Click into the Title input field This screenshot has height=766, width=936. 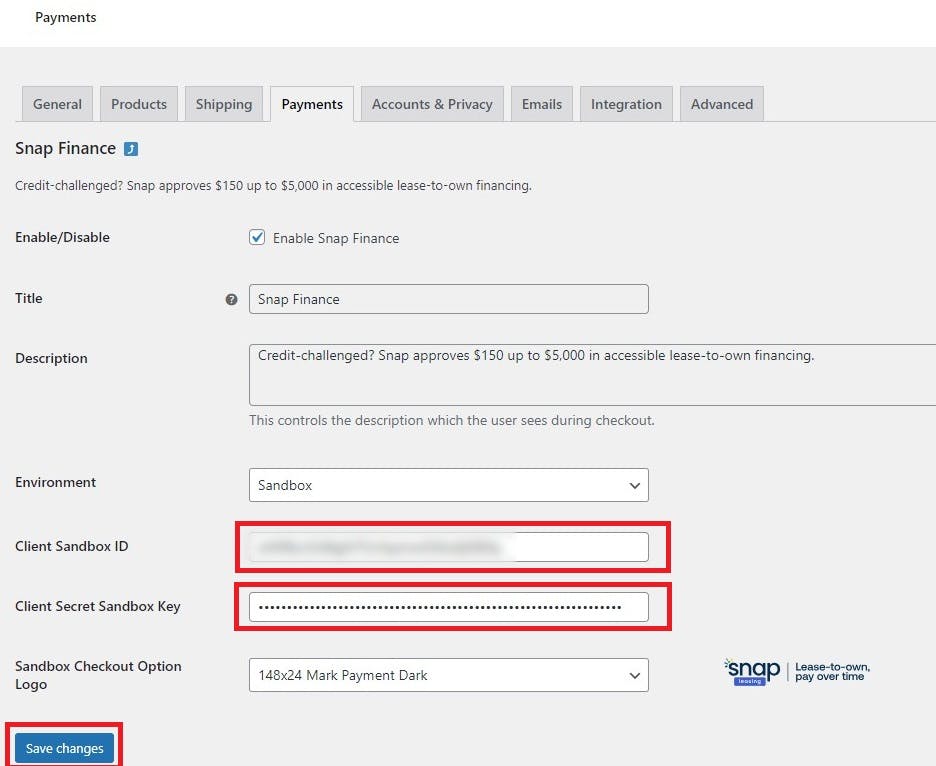(449, 299)
